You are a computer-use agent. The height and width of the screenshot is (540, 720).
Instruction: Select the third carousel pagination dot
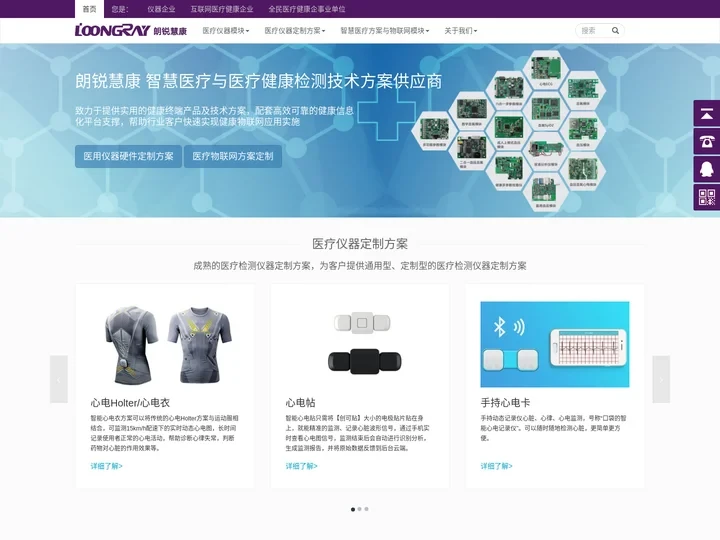[x=366, y=509]
